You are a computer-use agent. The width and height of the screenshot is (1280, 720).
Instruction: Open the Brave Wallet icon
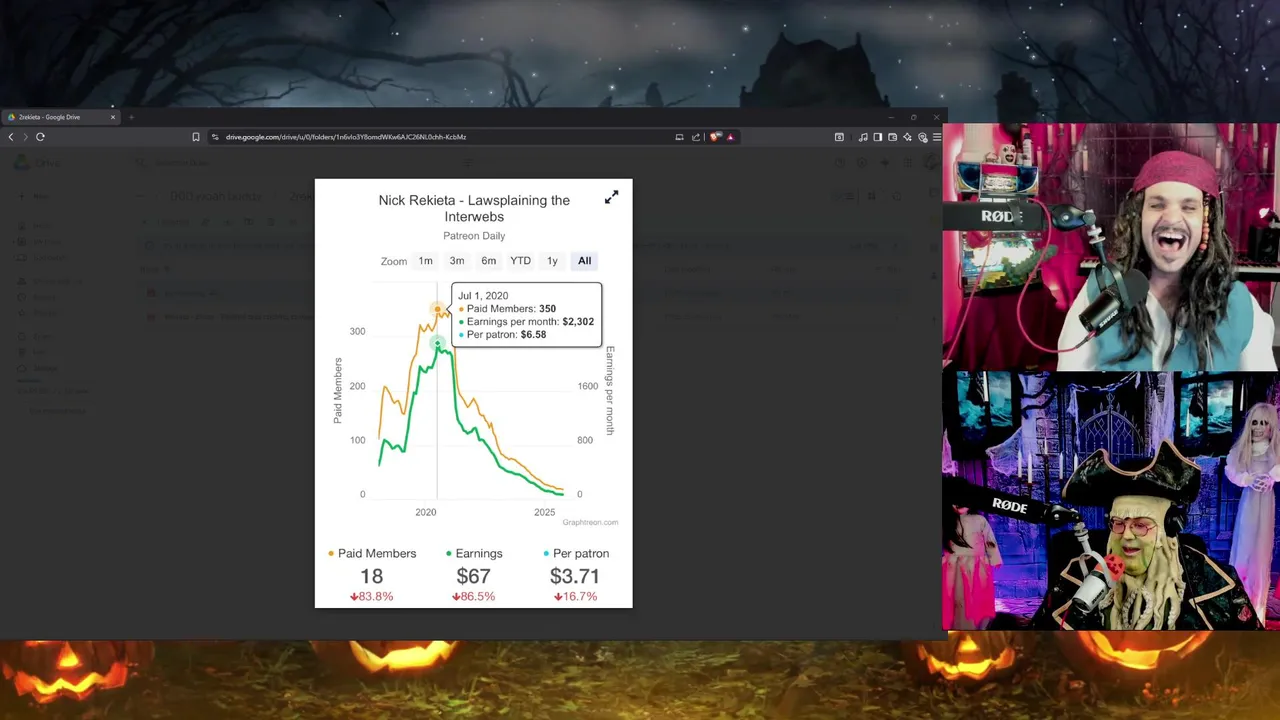[x=892, y=137]
